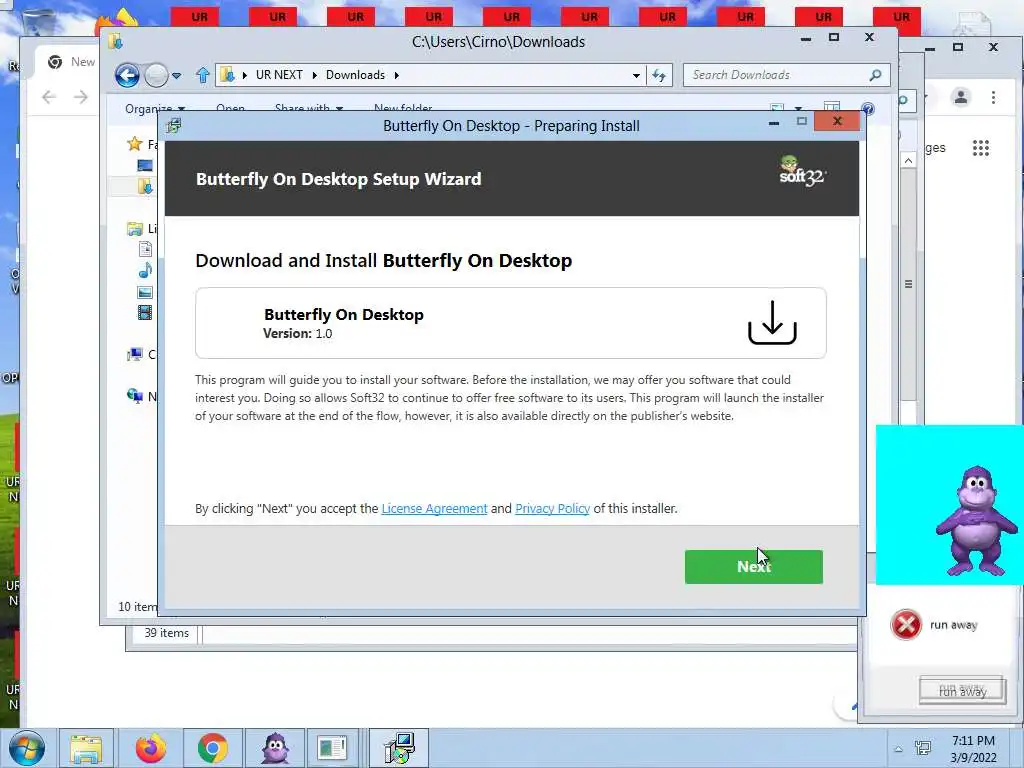Open the License Agreement link
Screen dimensions: 1024x768
434,508
